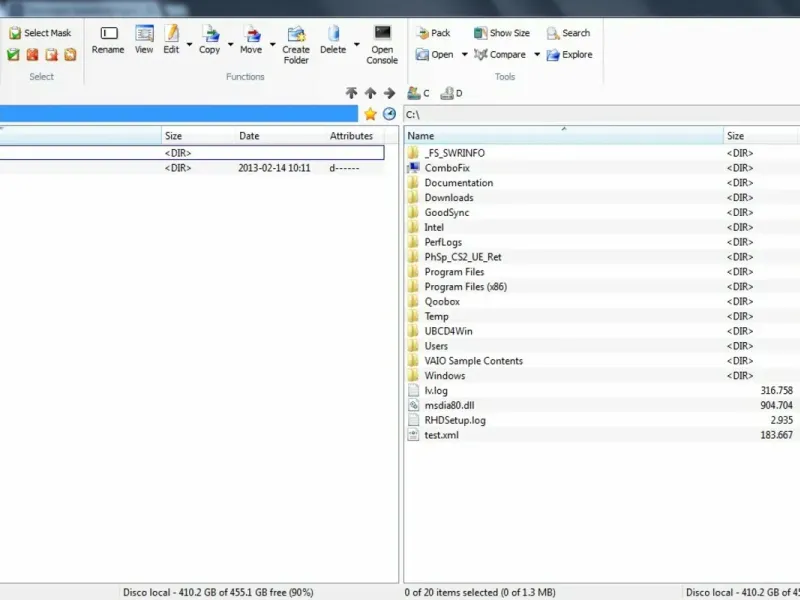Click the plain up arrow for parent folder
This screenshot has width=800, height=600.
370,93
